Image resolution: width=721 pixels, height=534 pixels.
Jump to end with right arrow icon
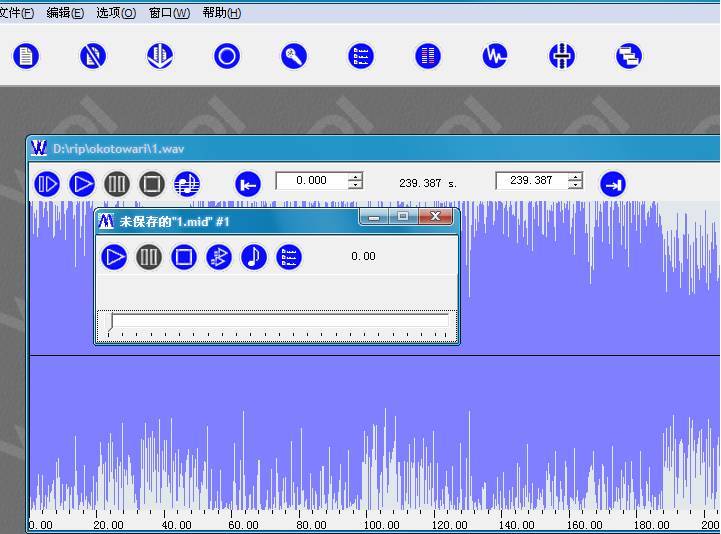point(613,184)
